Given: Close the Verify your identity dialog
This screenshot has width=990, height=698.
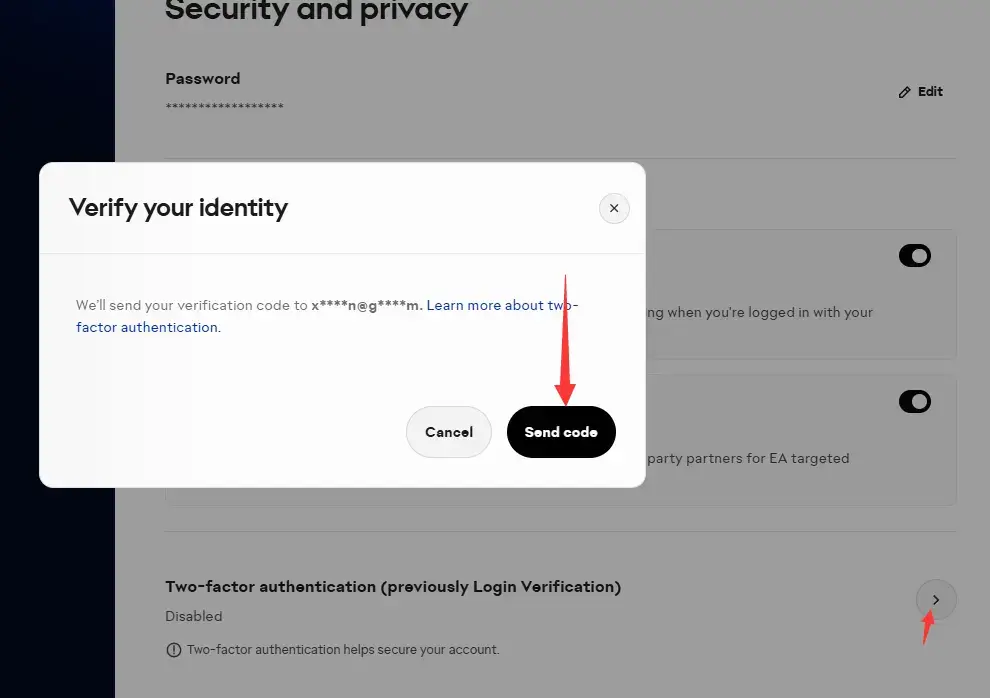Looking at the screenshot, I should [x=614, y=208].
